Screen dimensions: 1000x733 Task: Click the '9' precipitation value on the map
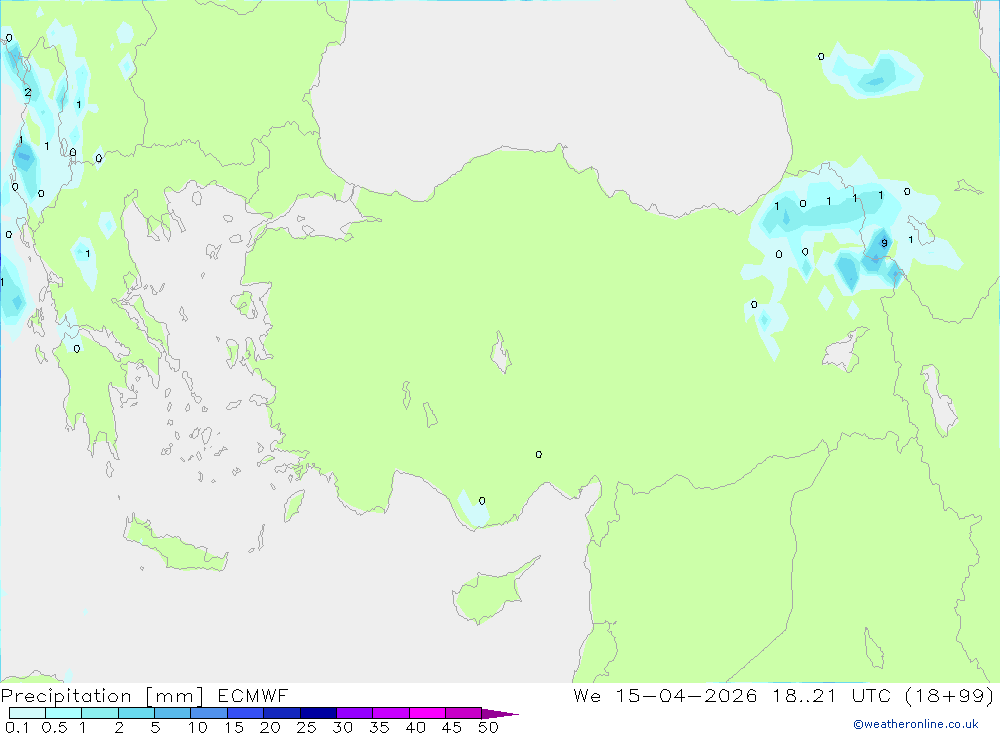click(884, 243)
